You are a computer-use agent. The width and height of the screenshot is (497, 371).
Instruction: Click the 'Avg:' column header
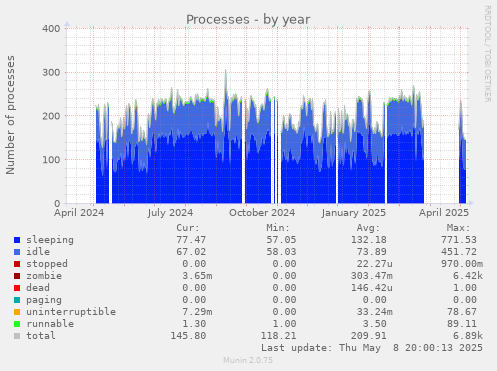[x=368, y=228]
